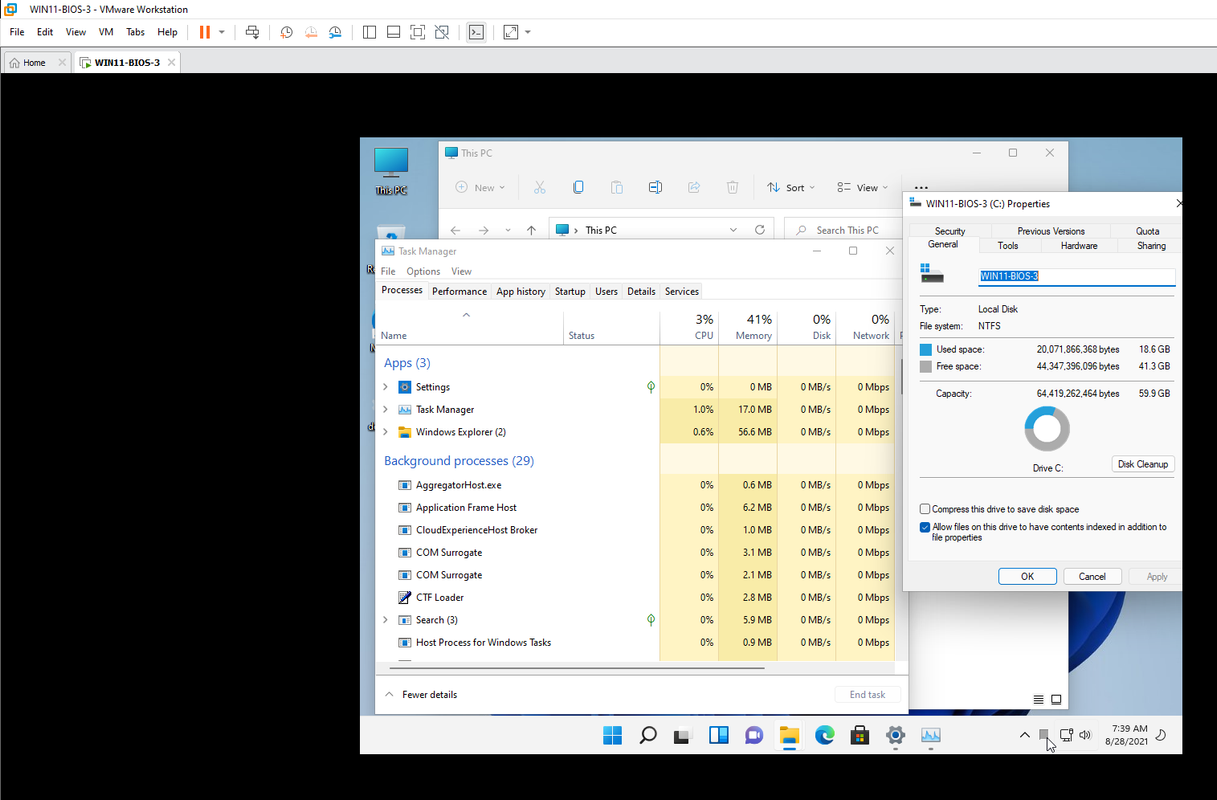Click the drive label input field
Screen dimensions: 1217x800
pyautogui.click(x=1076, y=275)
